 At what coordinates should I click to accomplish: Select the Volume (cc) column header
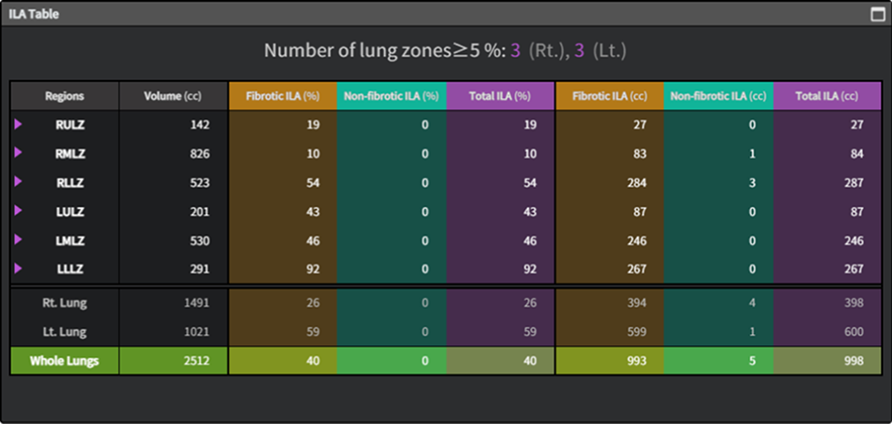coord(173,96)
